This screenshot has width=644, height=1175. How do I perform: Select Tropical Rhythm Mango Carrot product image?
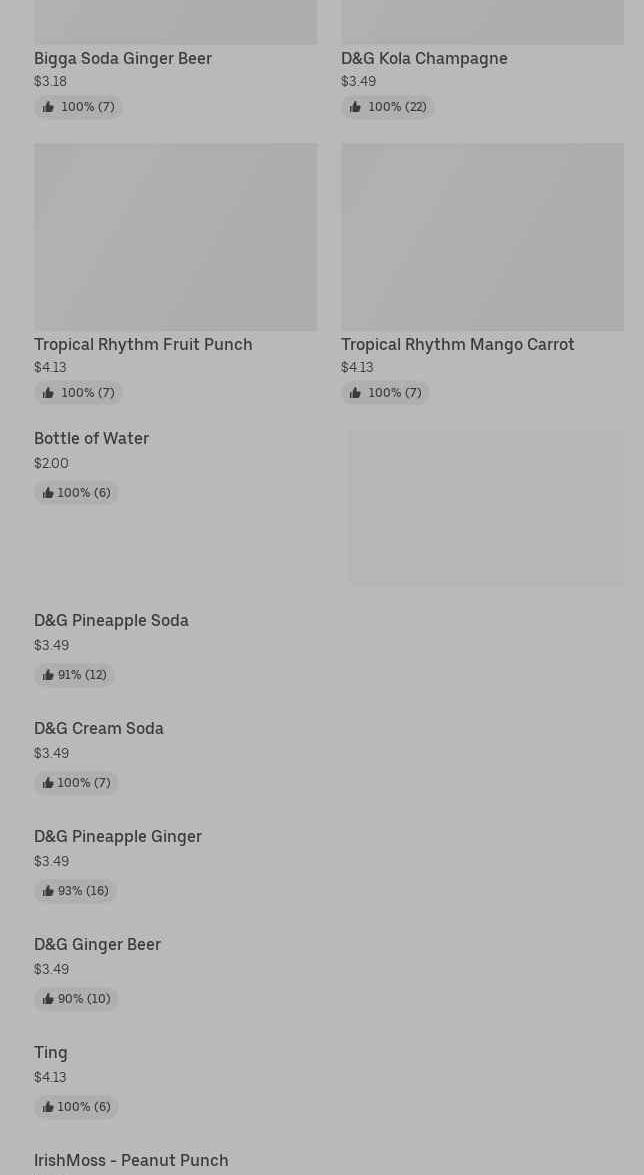[x=482, y=236]
